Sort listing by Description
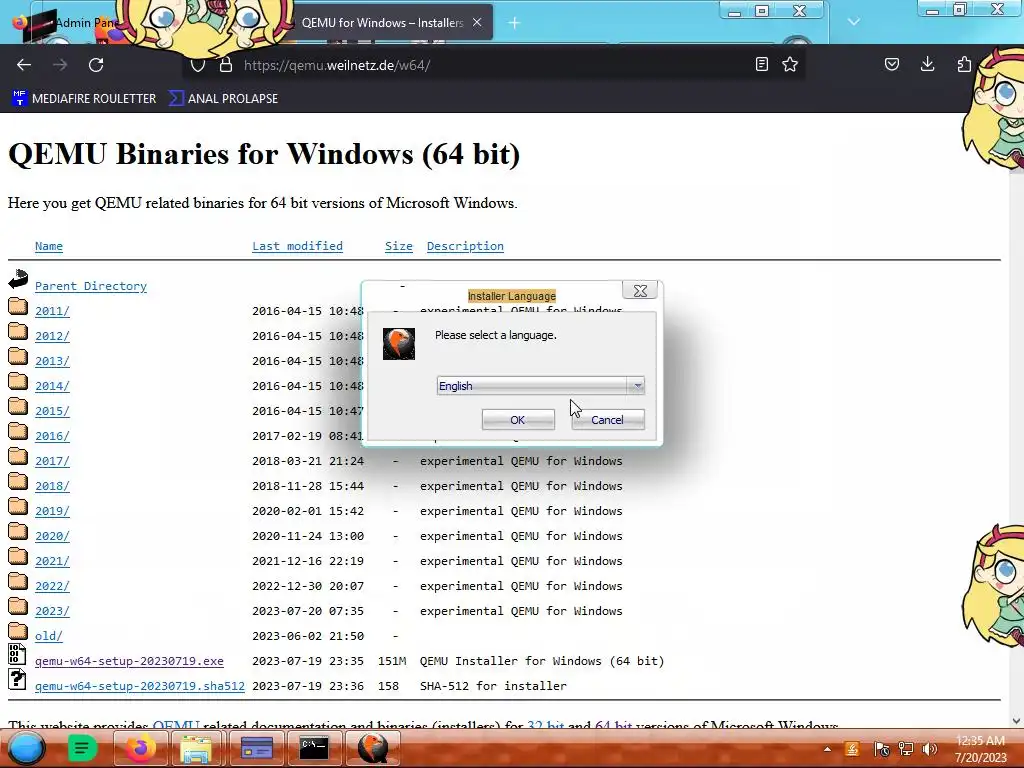This screenshot has width=1024, height=768. click(465, 246)
